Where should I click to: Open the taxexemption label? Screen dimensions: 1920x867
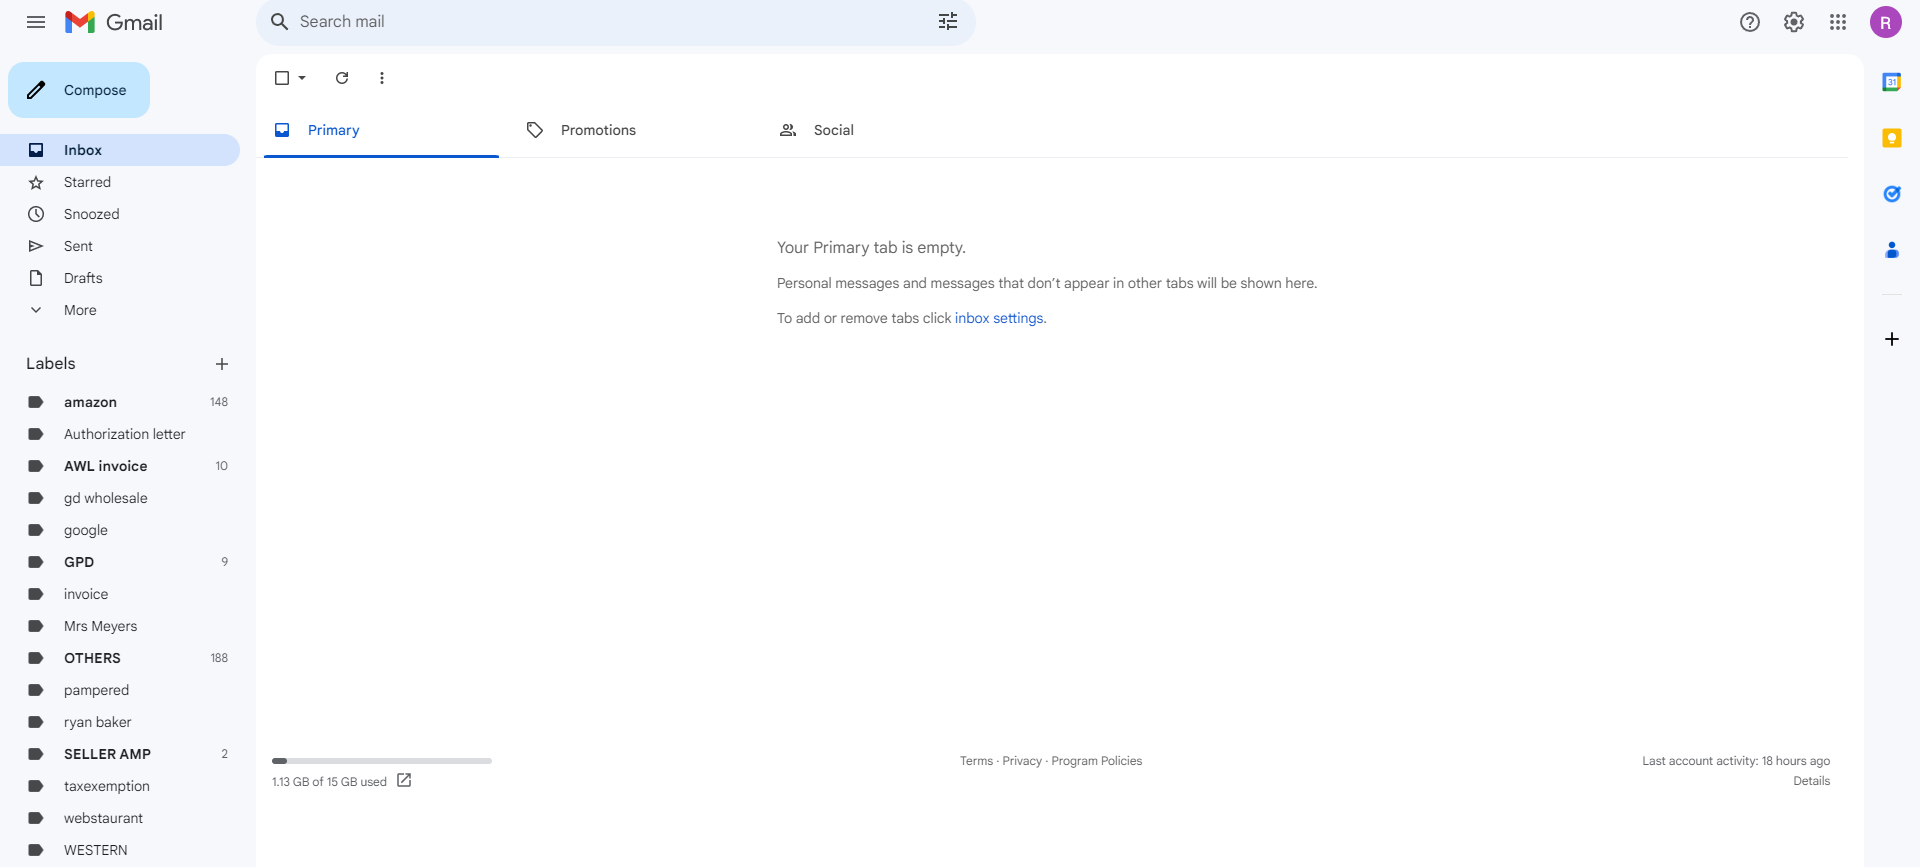(120, 786)
